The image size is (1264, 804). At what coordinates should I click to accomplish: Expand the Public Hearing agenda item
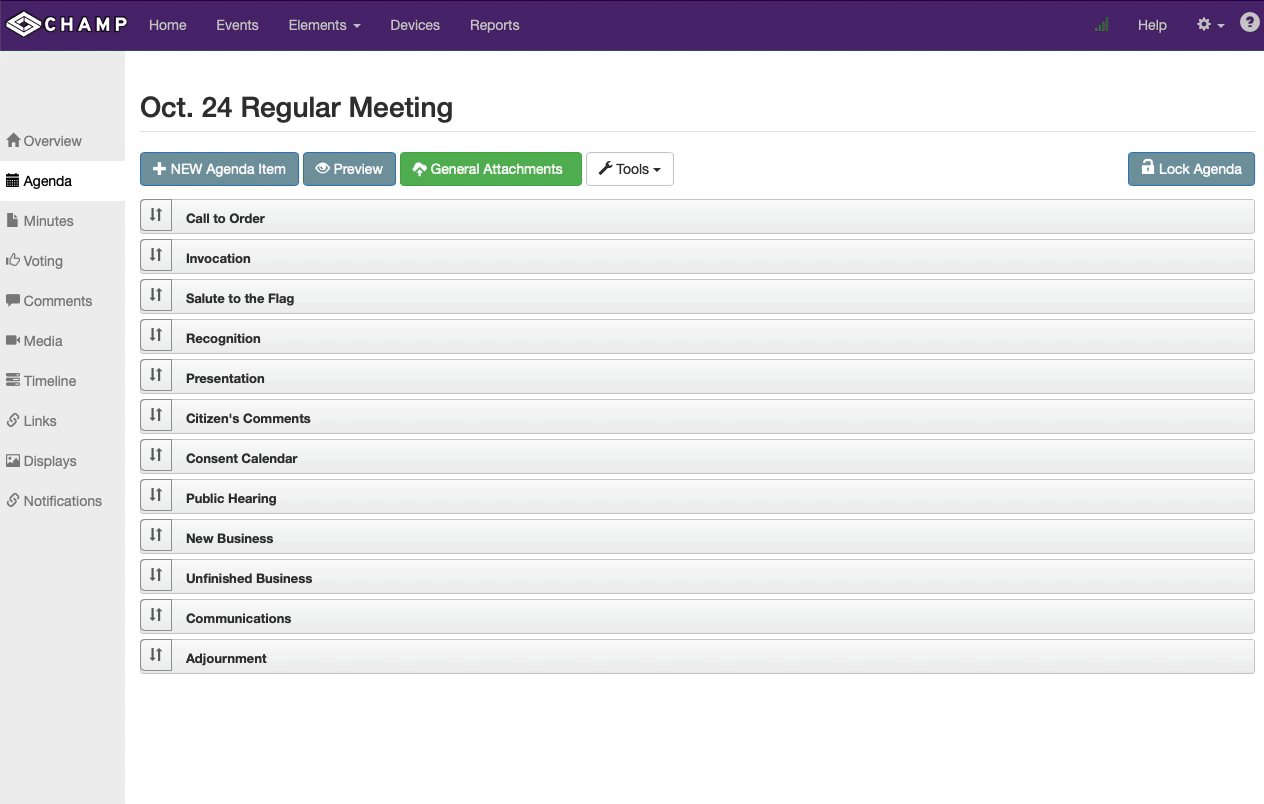click(697, 497)
